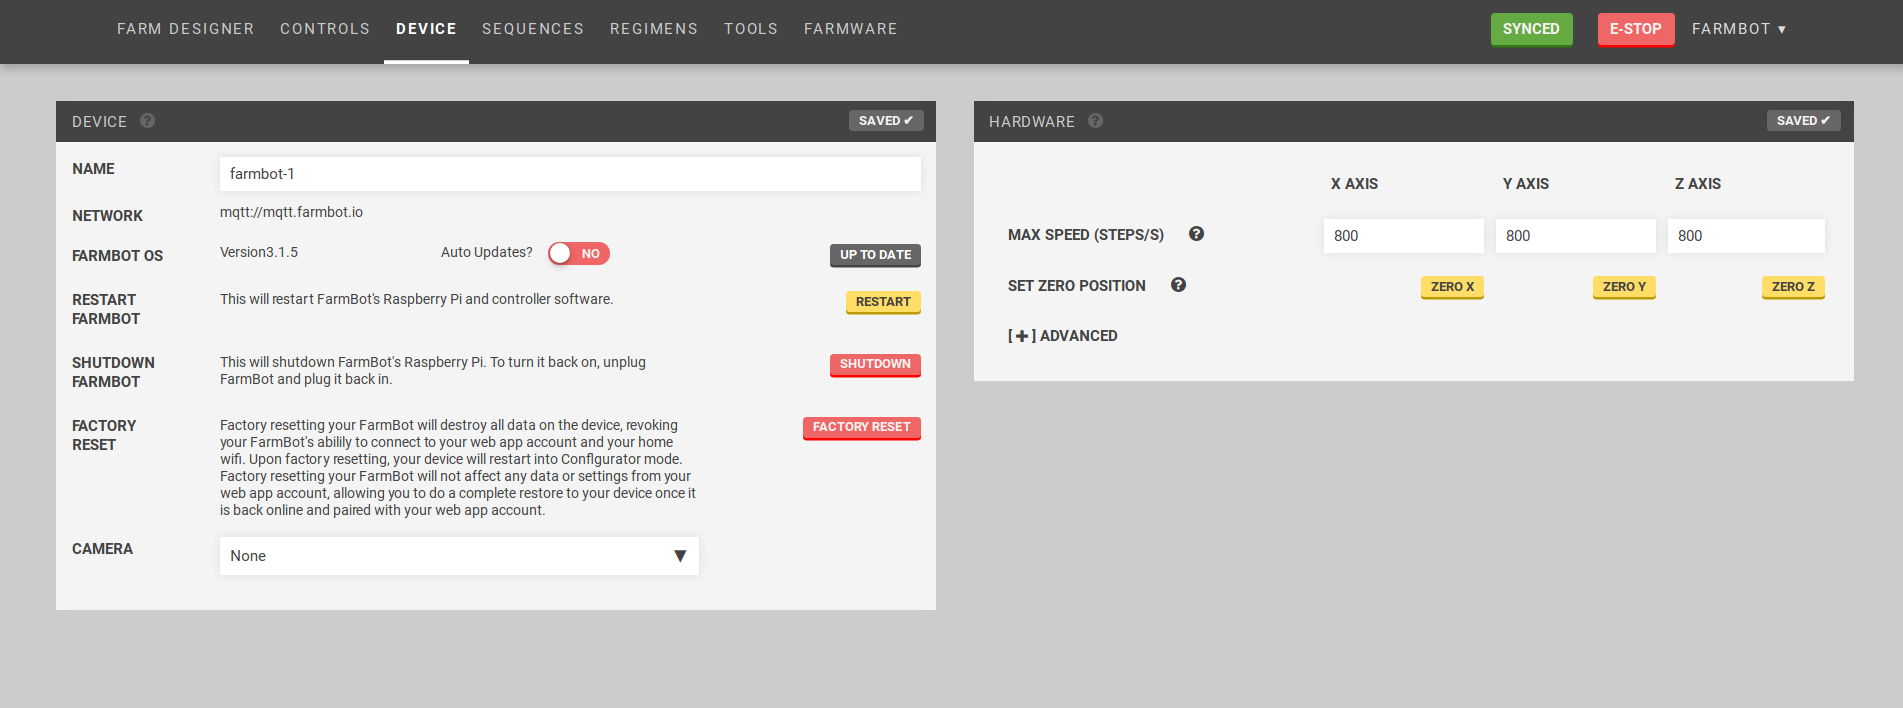Go to the Farm Designer tab
This screenshot has height=708, width=1903.
click(x=185, y=29)
